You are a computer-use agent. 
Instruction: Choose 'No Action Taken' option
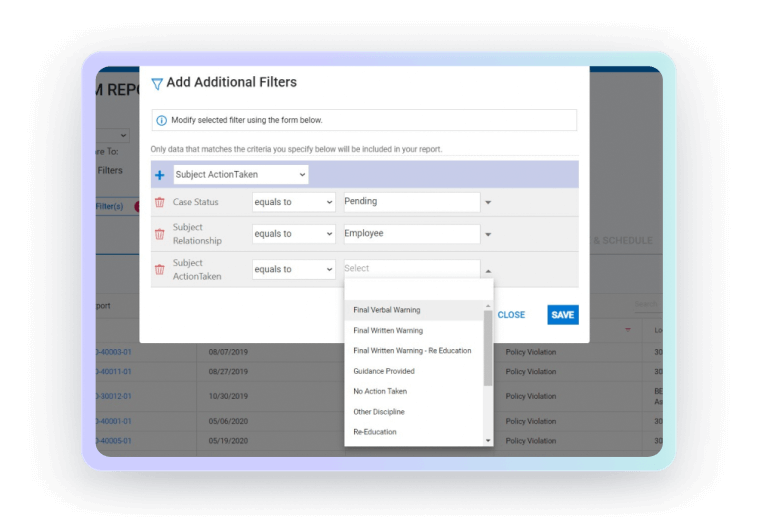[380, 392]
